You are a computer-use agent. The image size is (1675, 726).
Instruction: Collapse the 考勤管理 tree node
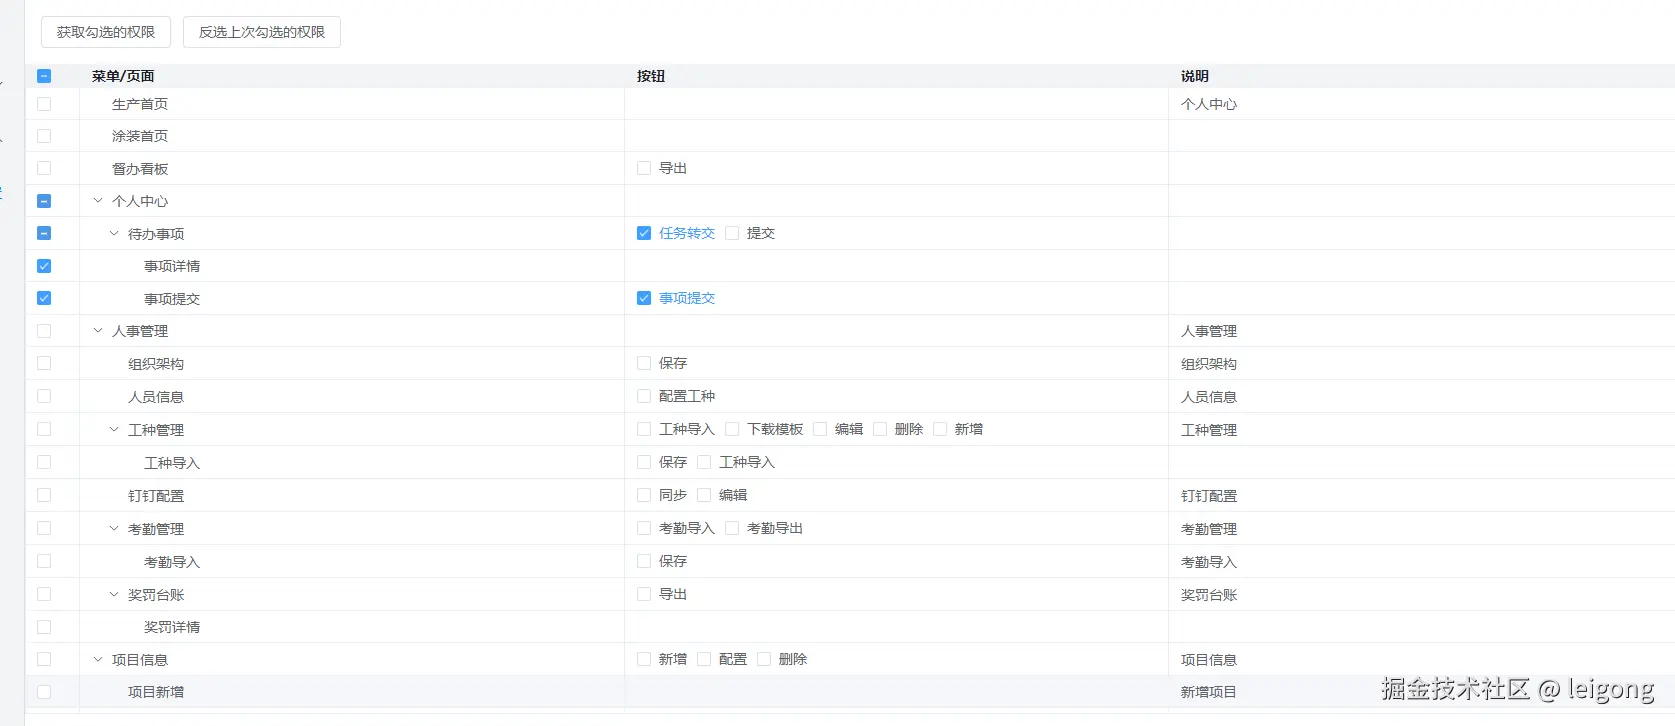click(114, 528)
